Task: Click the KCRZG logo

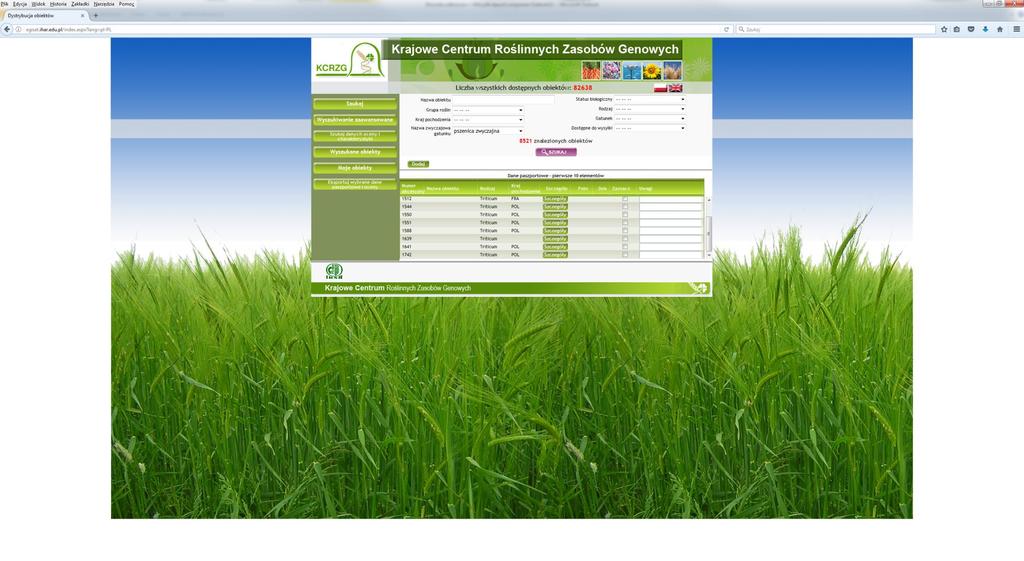Action: [349, 60]
